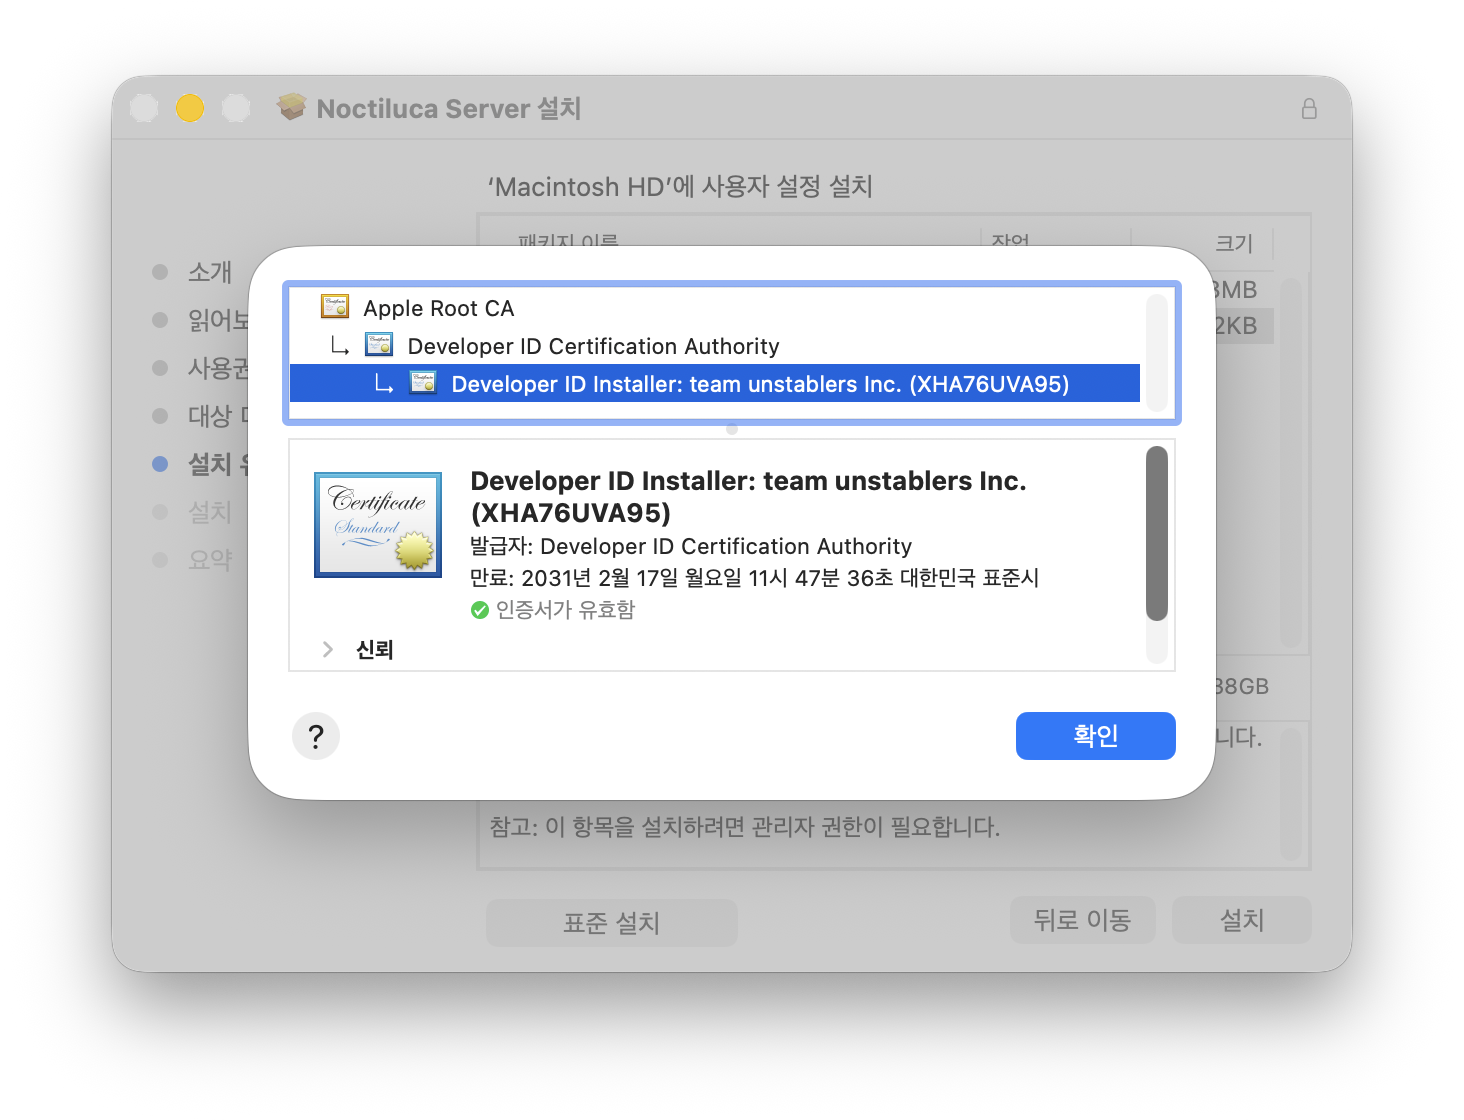
Task: Select Apple Root CA in the certificate chain
Action: 440,306
